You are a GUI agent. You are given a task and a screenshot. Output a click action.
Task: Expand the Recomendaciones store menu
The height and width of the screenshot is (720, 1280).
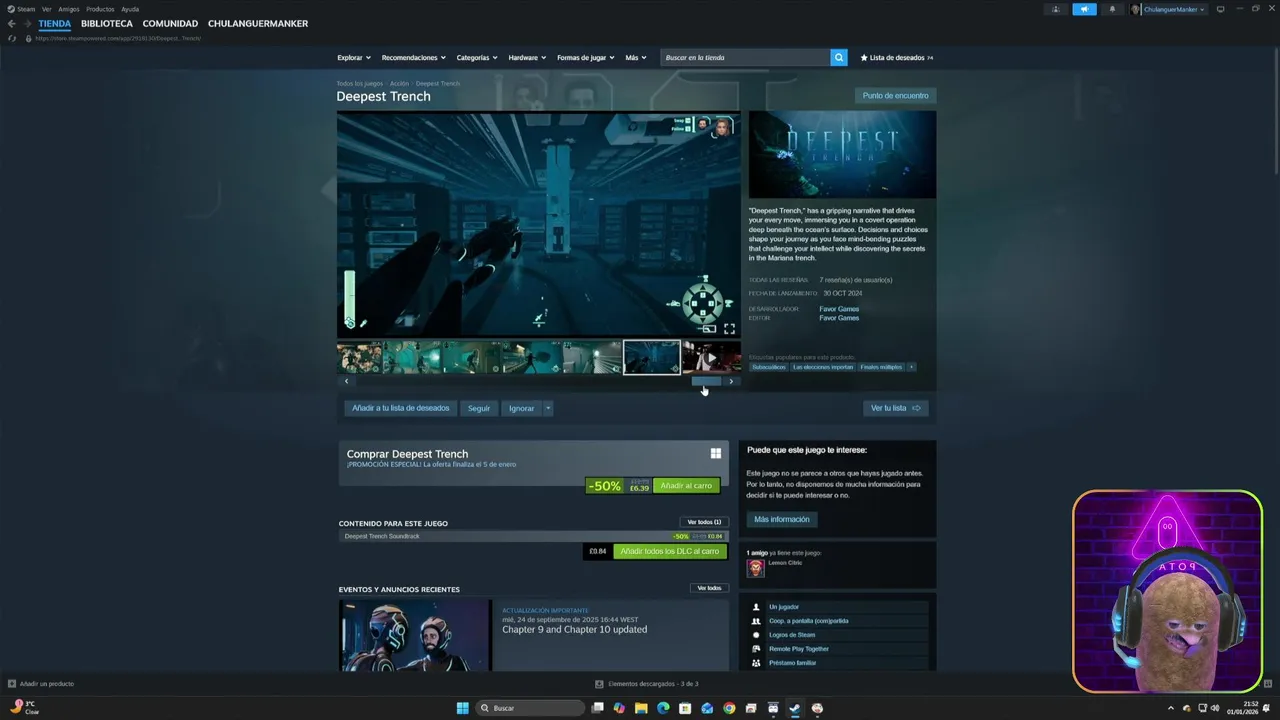point(414,58)
